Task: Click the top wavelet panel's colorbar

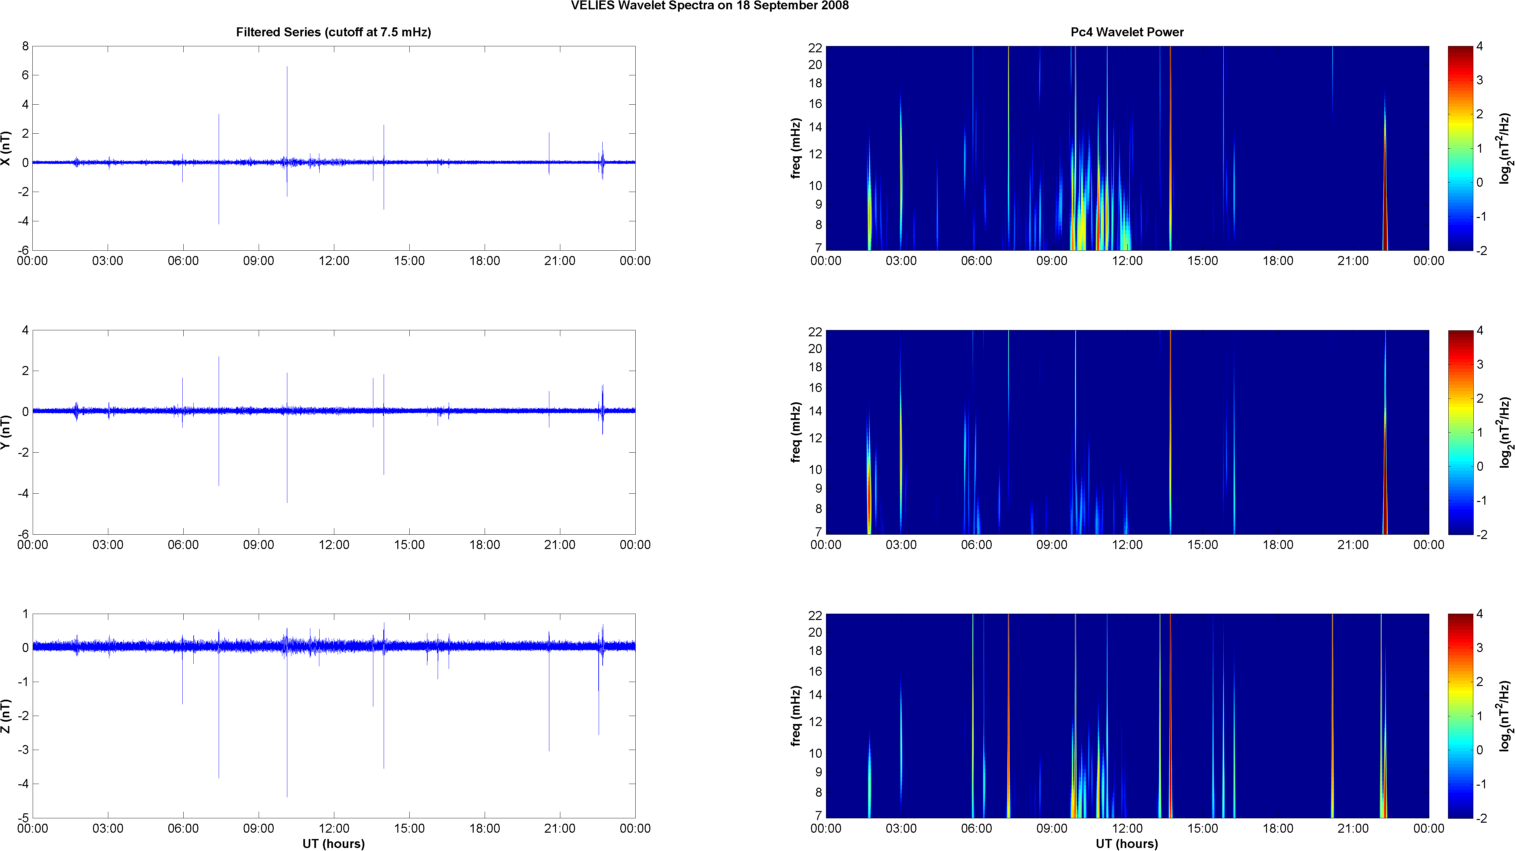Action: click(1460, 148)
